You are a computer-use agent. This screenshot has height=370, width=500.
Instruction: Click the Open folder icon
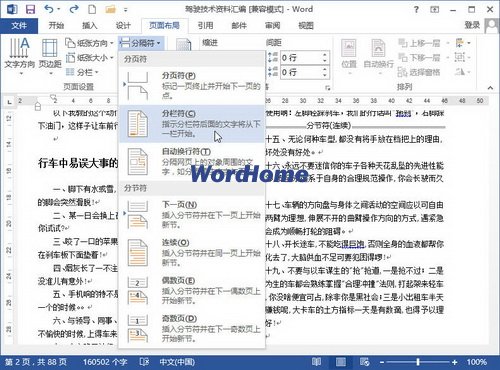[x=110, y=9]
